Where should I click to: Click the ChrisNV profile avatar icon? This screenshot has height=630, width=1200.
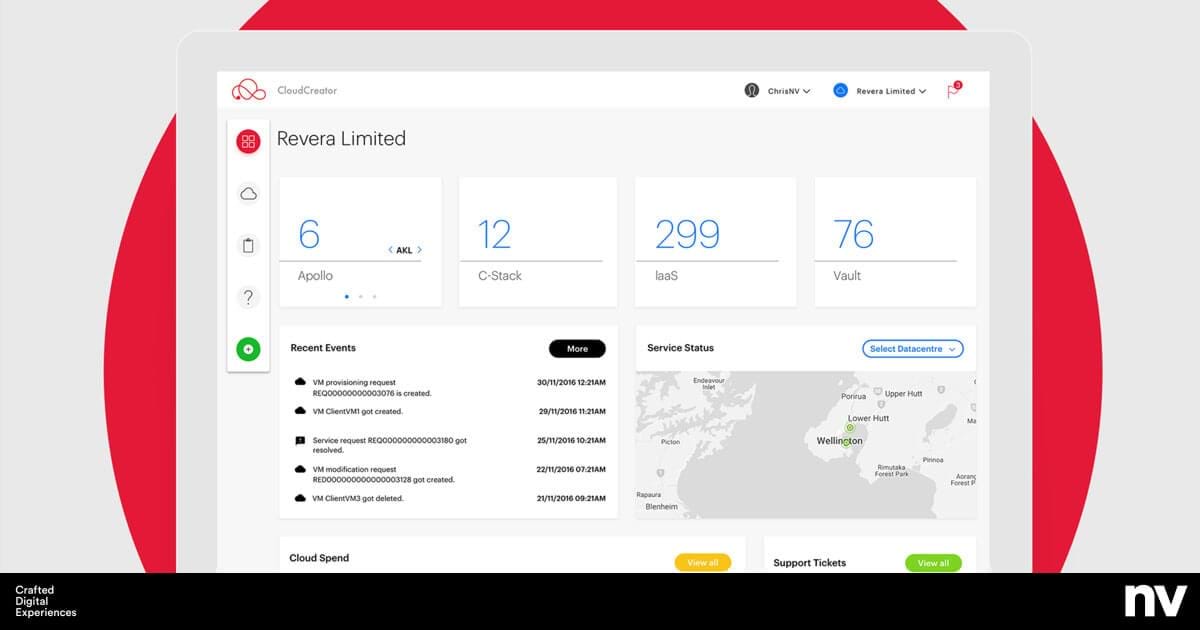point(751,90)
